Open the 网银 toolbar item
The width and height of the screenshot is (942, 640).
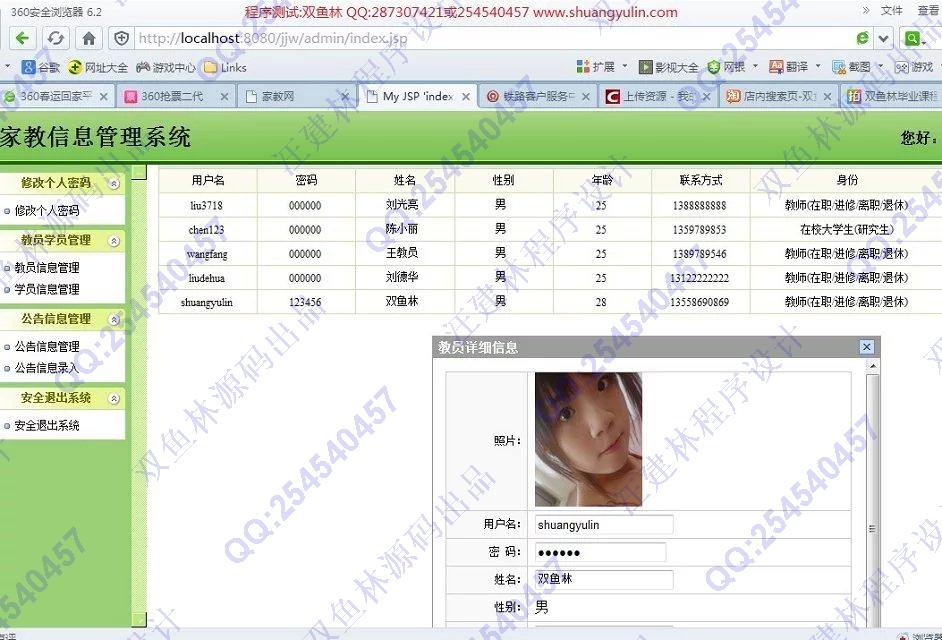pyautogui.click(x=726, y=67)
